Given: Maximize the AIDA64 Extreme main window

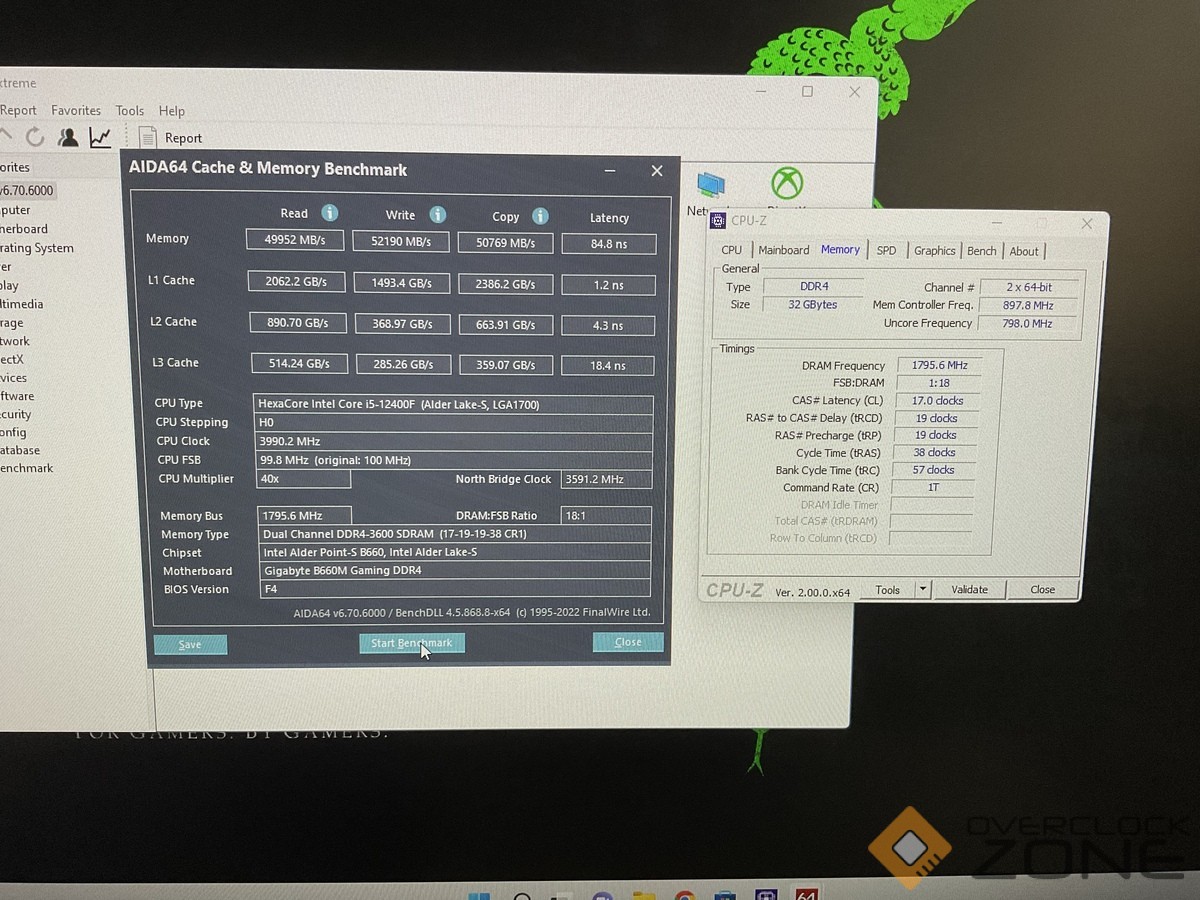Looking at the screenshot, I should [x=807, y=91].
